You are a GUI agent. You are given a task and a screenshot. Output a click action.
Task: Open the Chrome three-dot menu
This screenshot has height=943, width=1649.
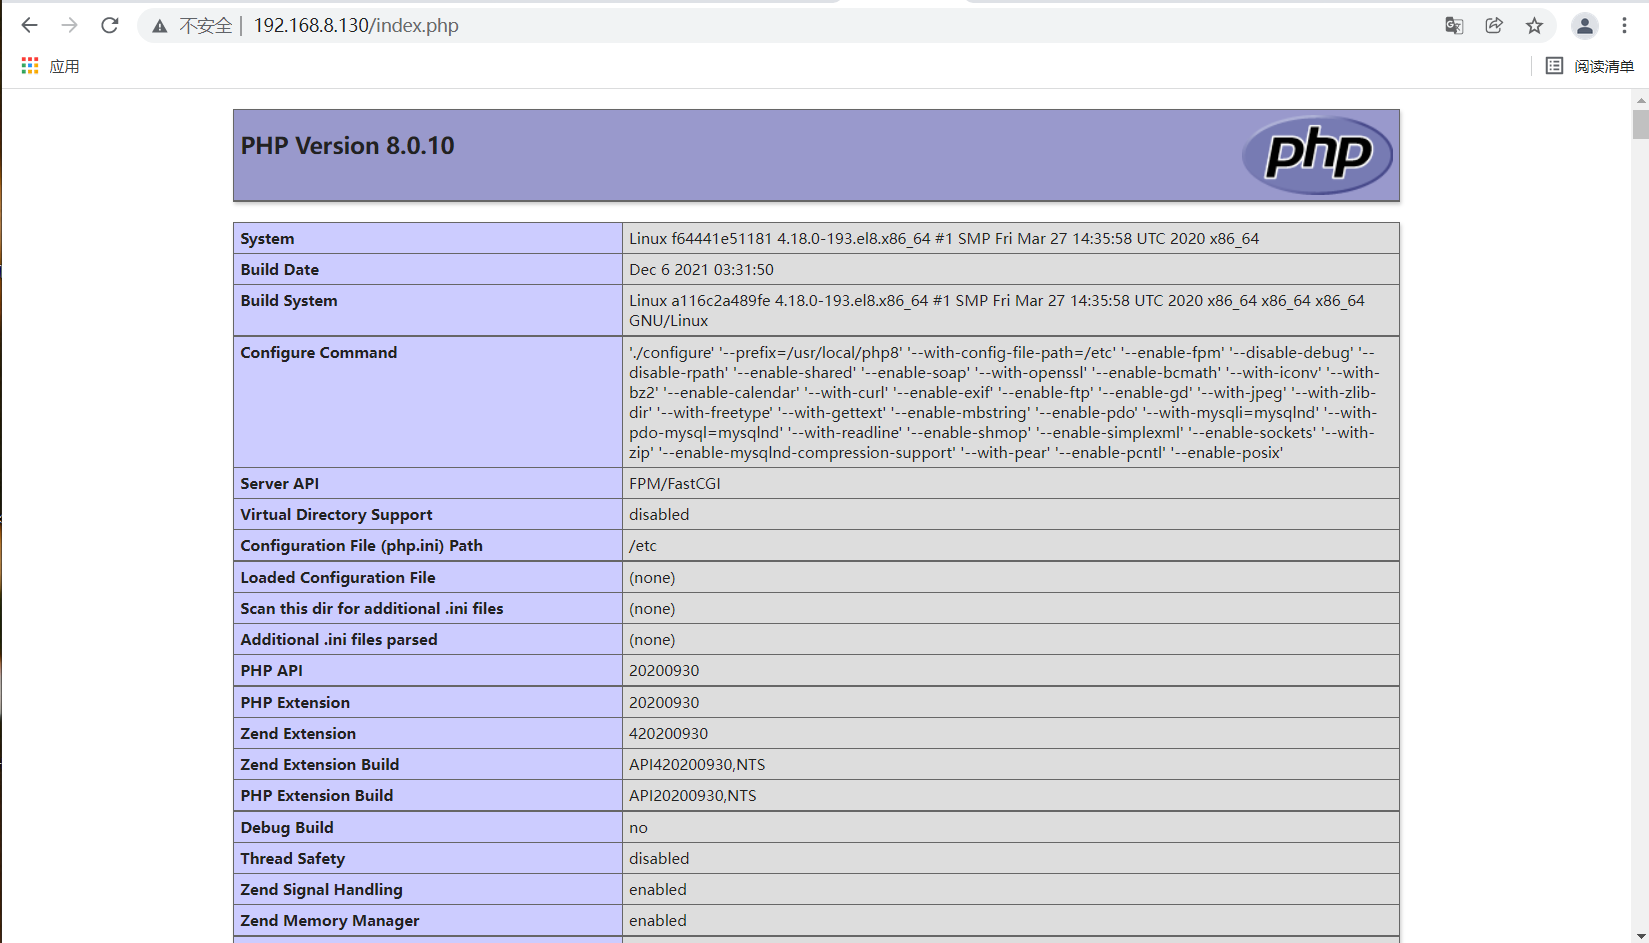pos(1624,26)
